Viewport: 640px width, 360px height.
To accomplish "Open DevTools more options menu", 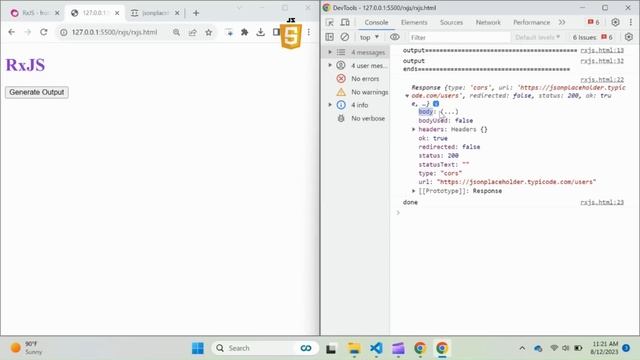I will pyautogui.click(x=631, y=22).
